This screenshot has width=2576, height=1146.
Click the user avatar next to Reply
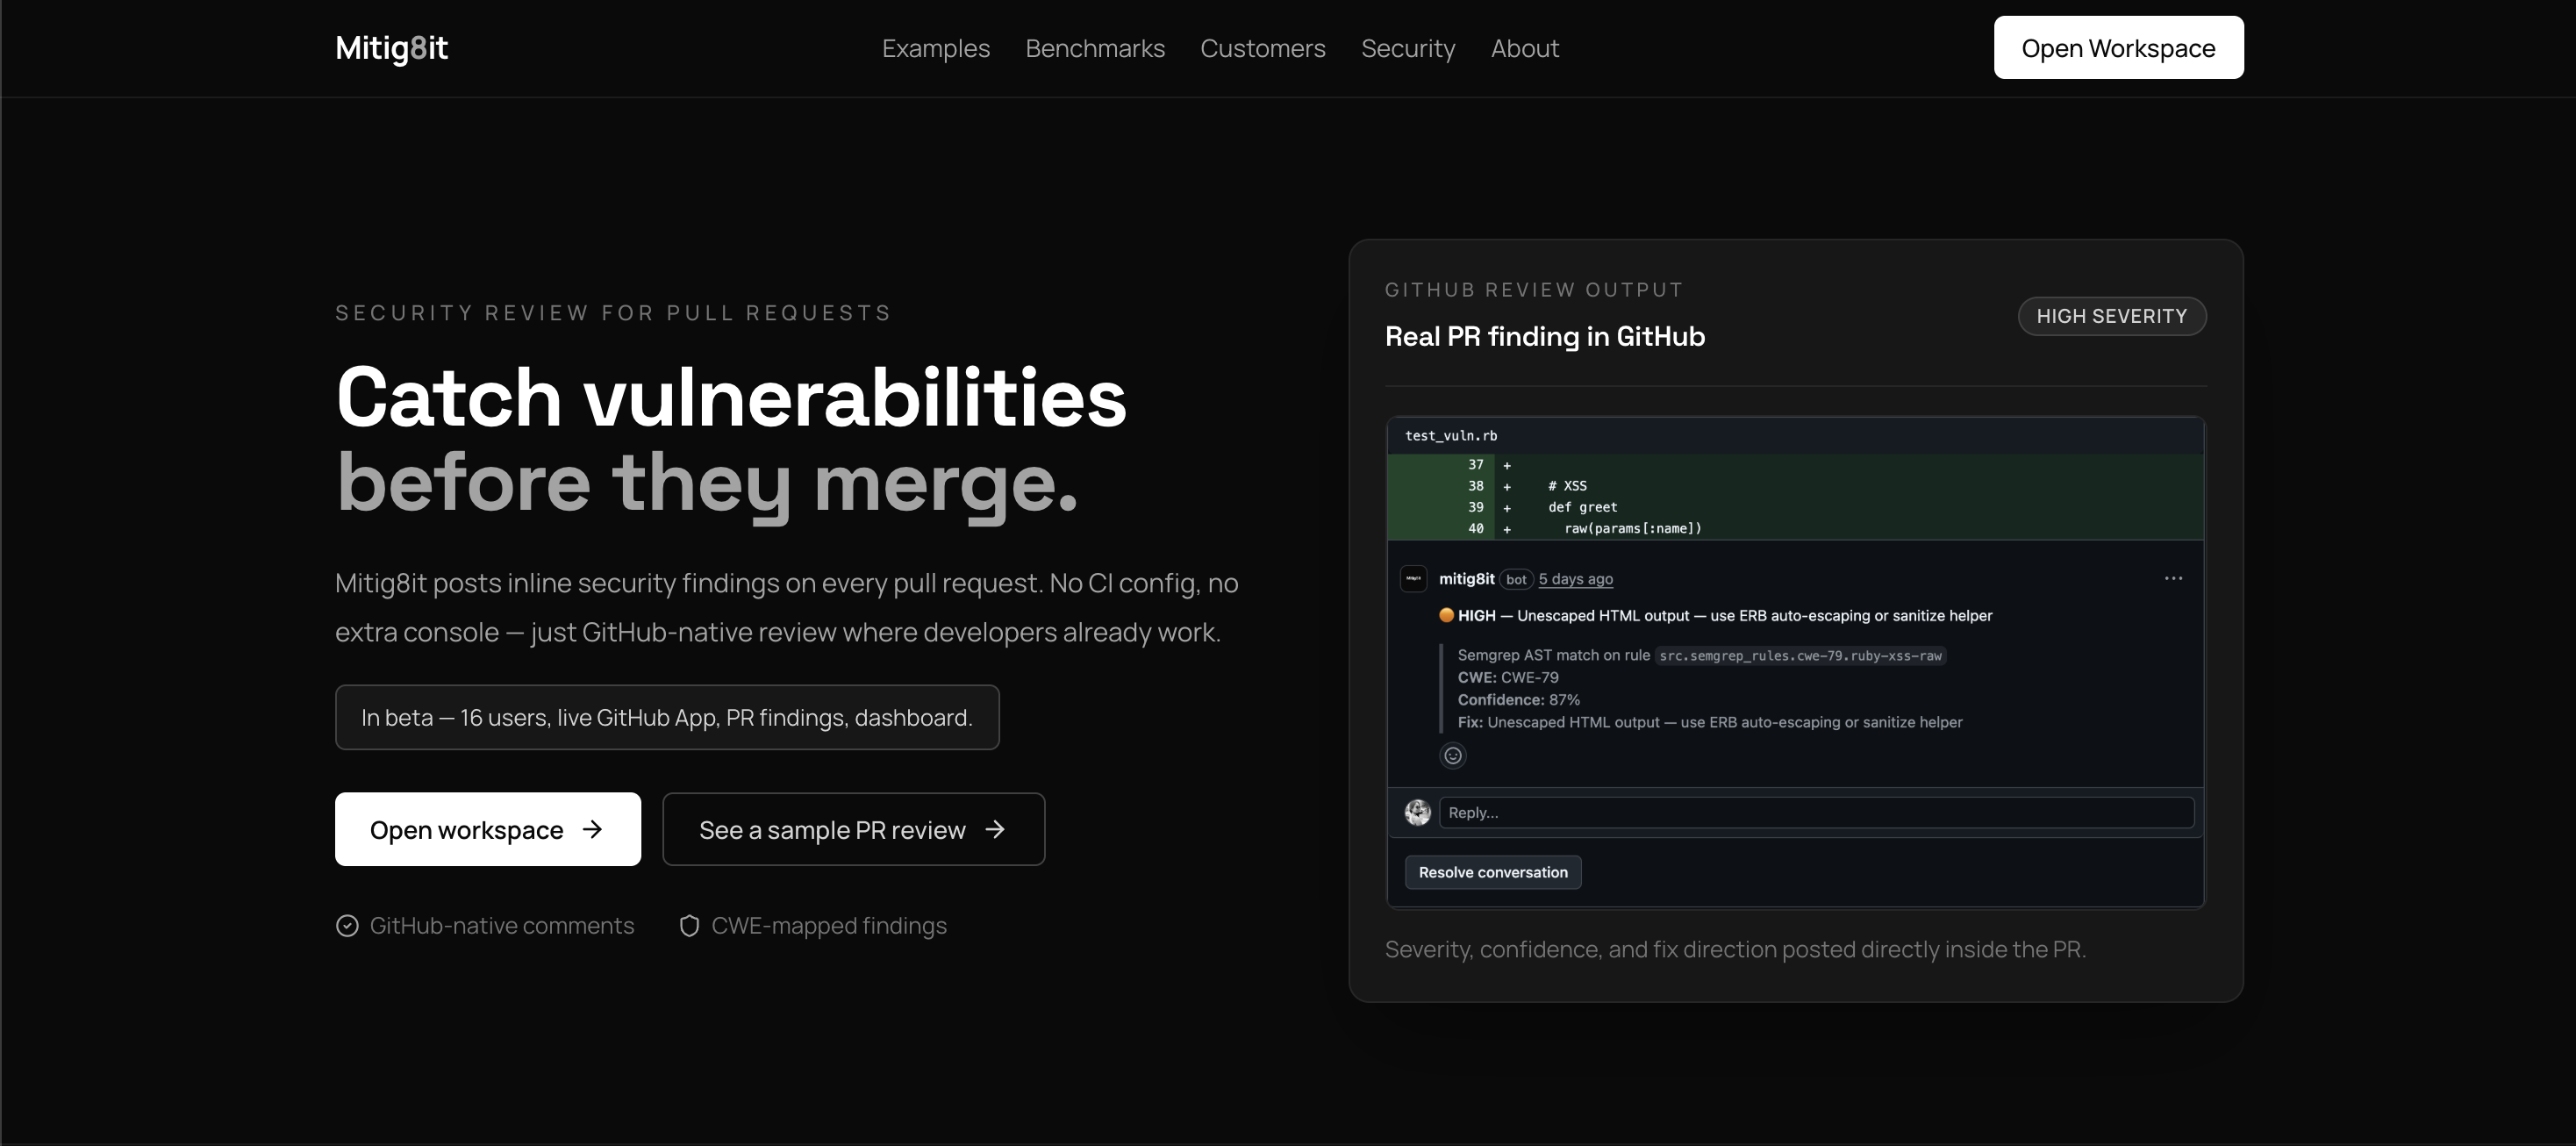tap(1417, 812)
